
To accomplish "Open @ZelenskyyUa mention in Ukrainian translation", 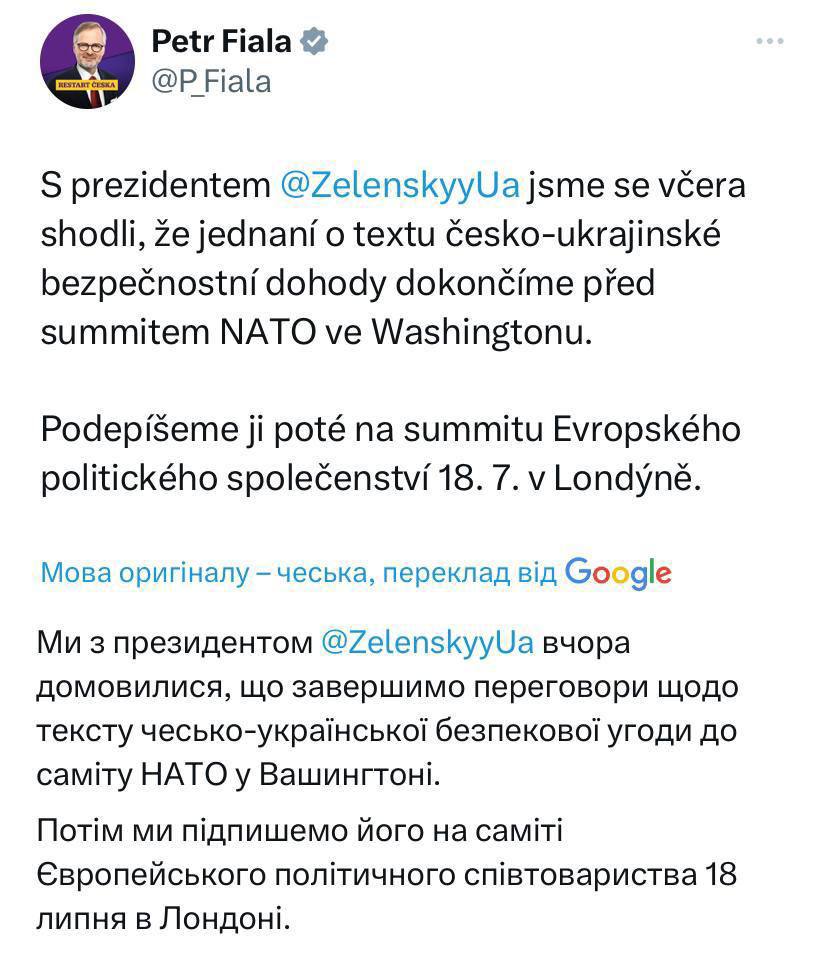I will 427,643.
